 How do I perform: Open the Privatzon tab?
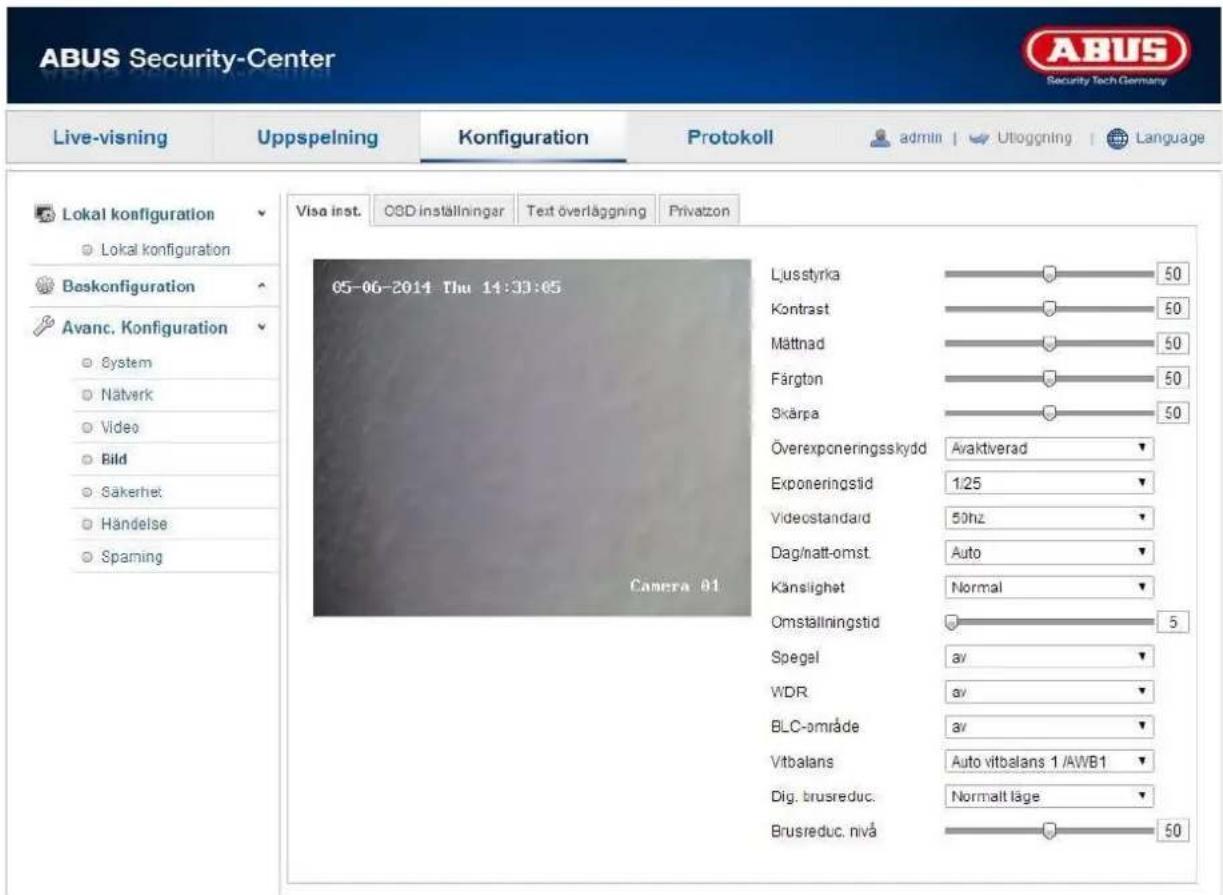(x=697, y=211)
